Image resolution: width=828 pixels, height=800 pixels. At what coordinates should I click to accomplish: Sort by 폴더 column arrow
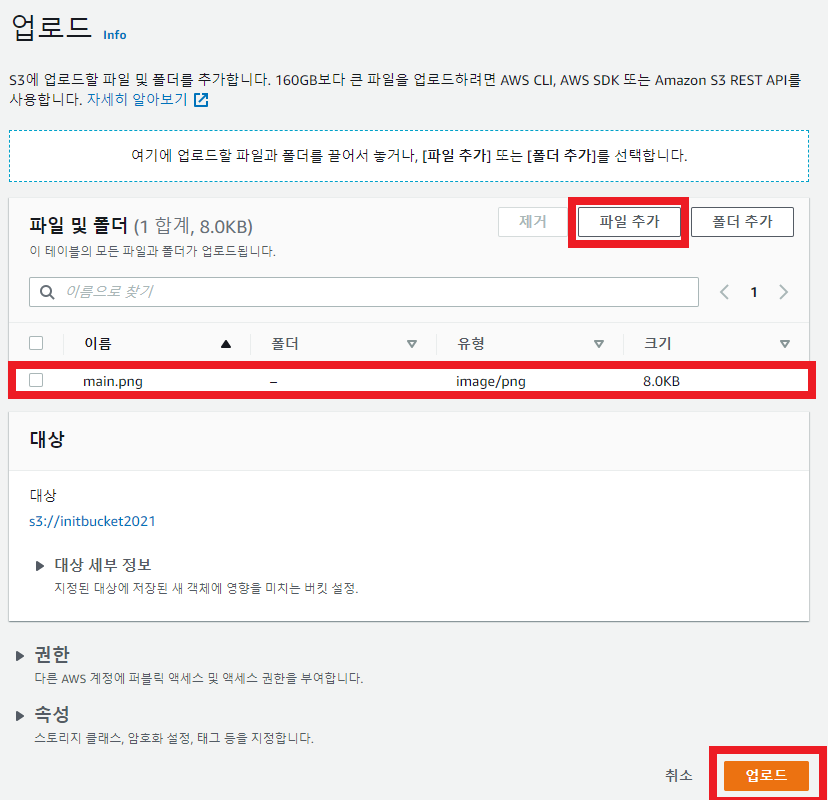click(412, 344)
